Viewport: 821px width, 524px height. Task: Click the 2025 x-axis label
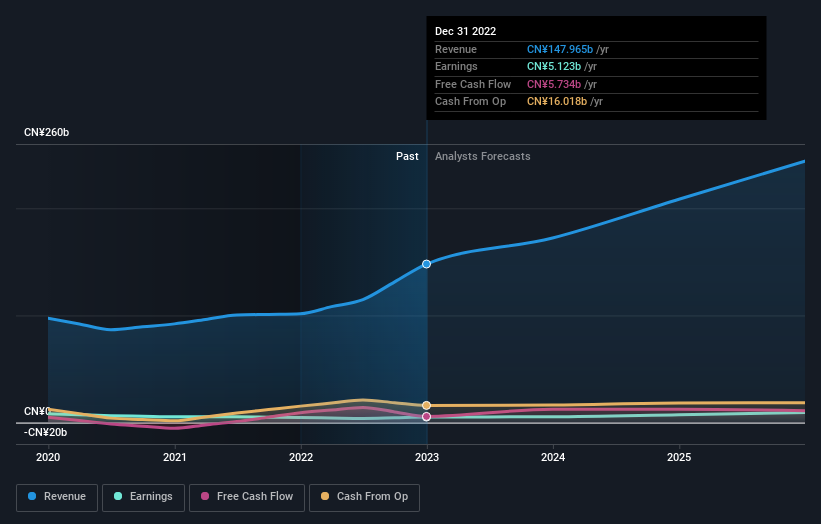point(679,457)
